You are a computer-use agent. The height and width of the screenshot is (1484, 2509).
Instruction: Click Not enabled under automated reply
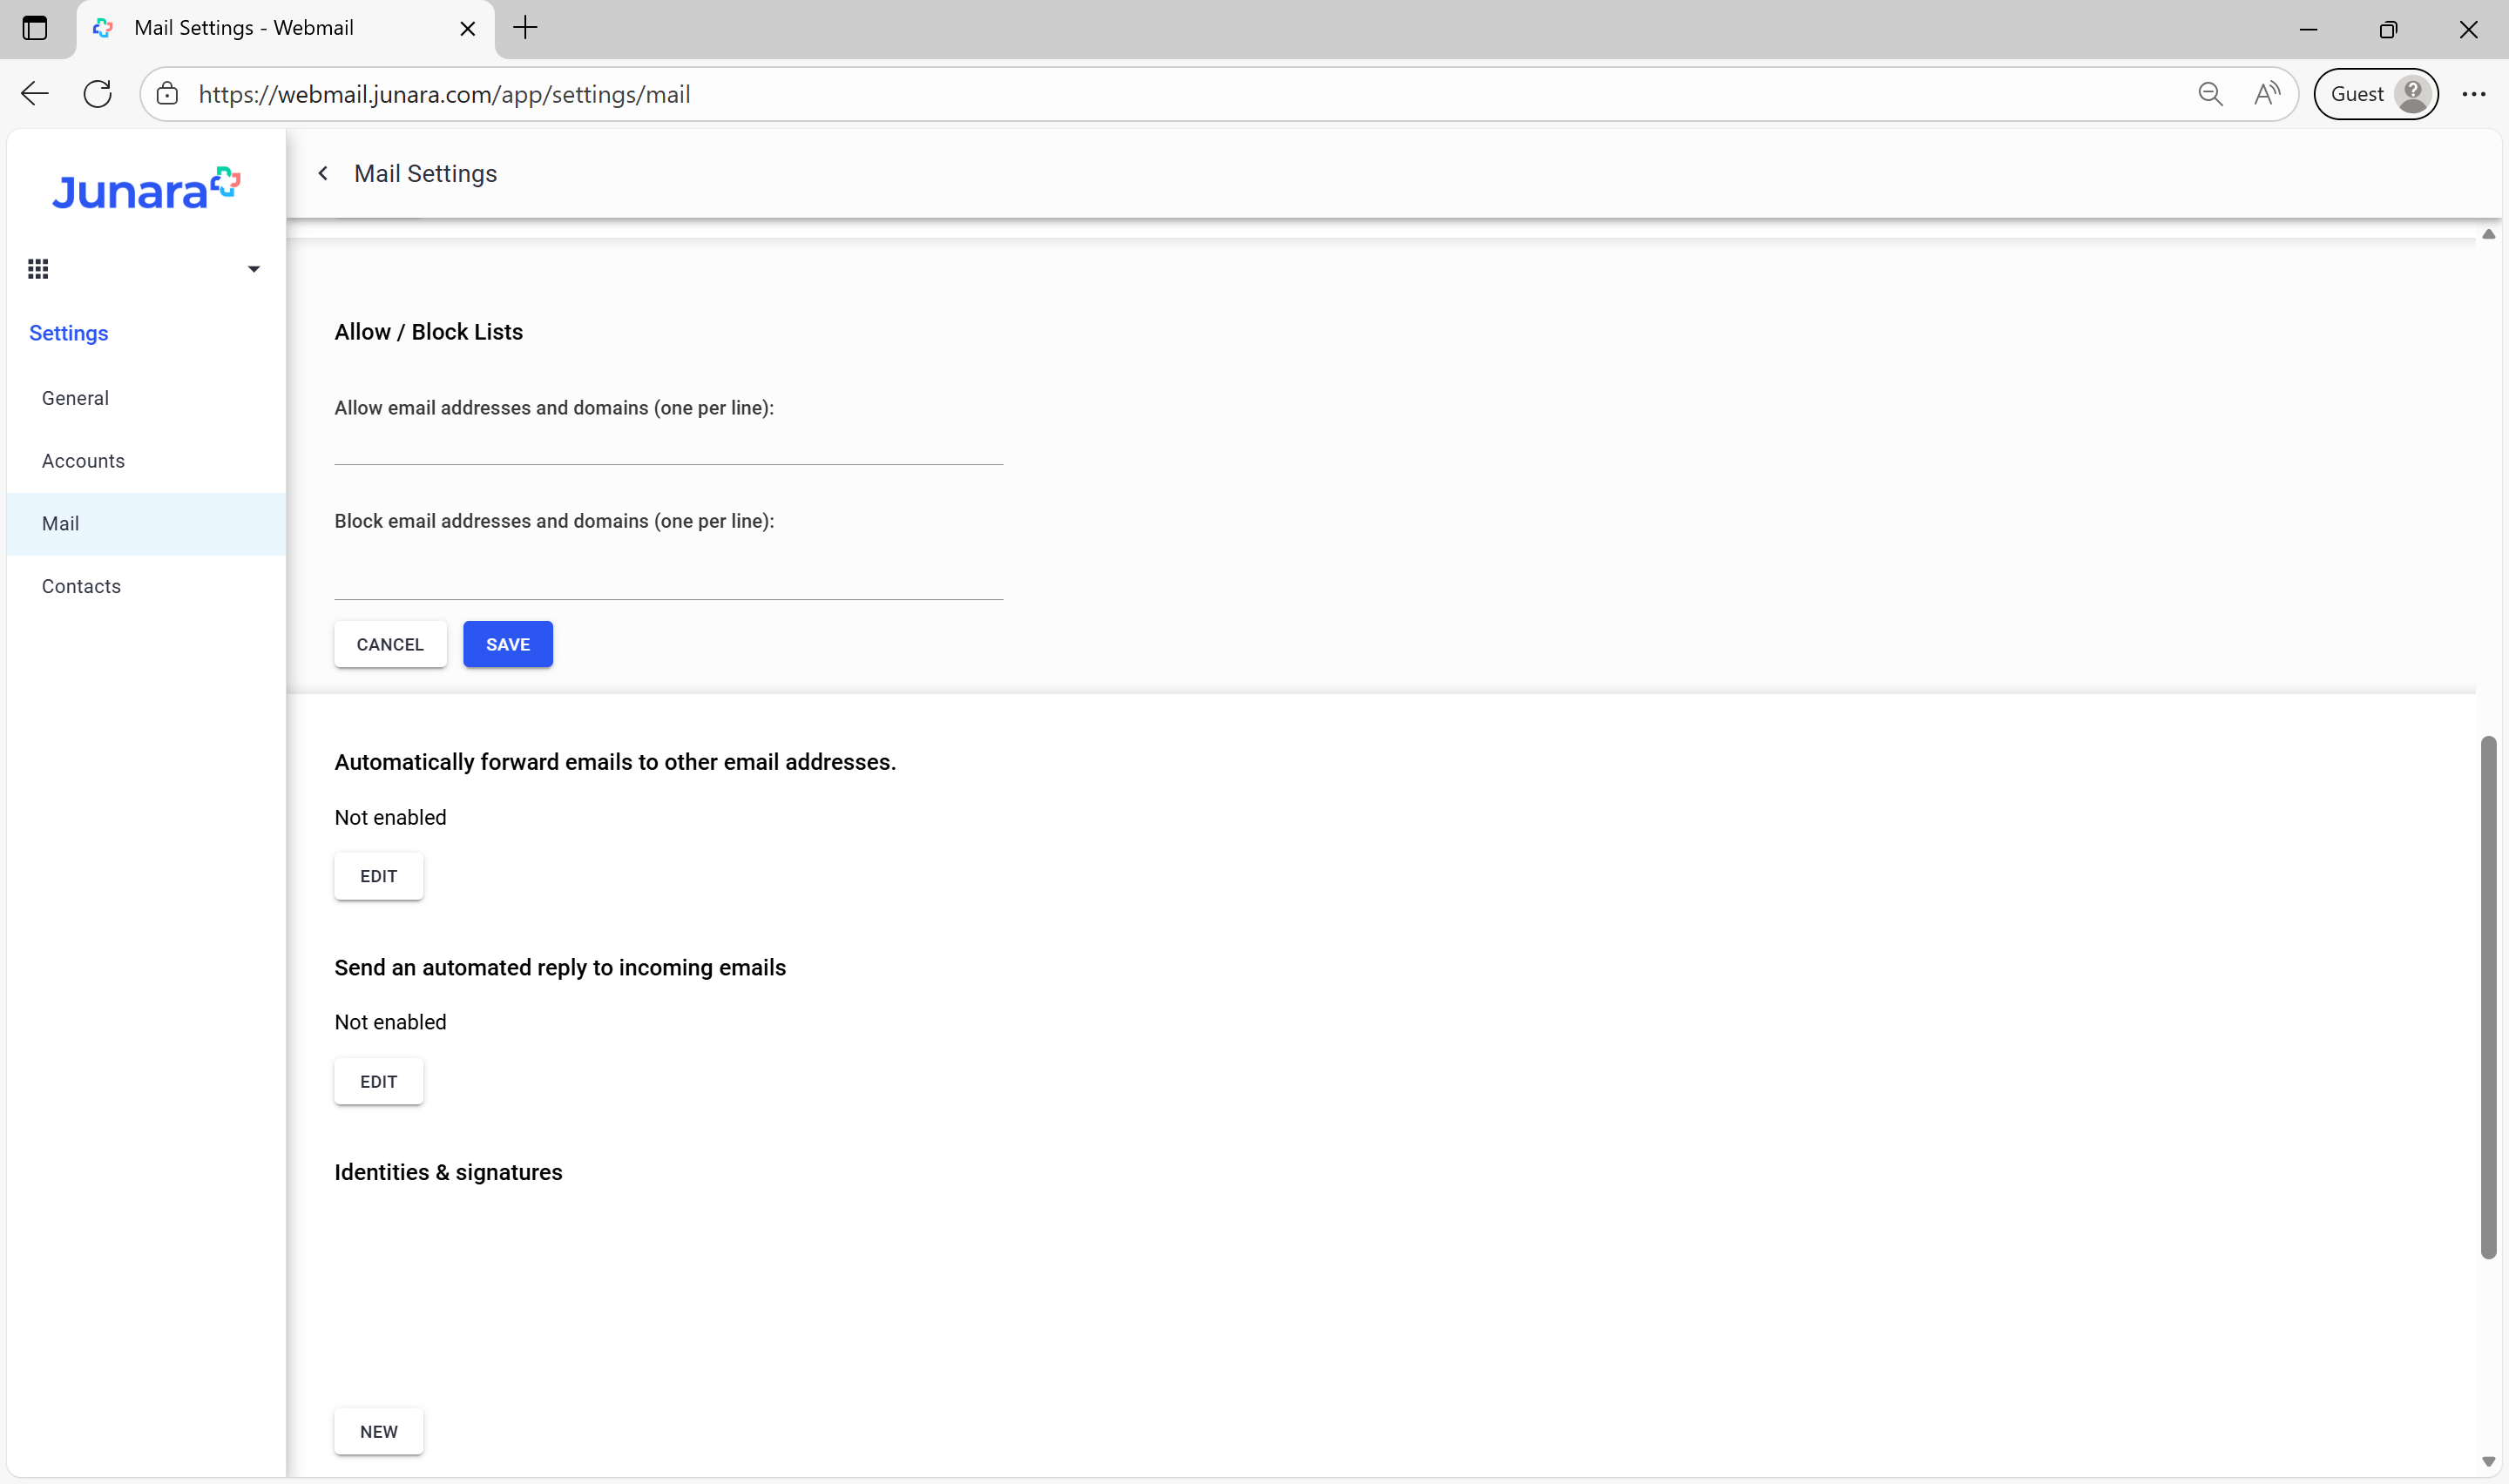click(x=391, y=1023)
